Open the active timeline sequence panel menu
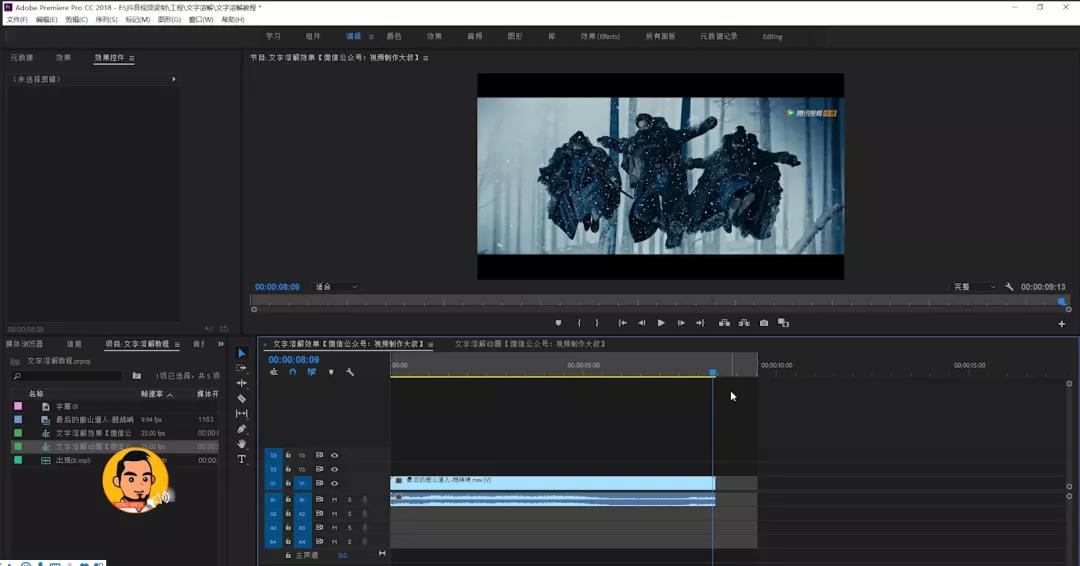Viewport: 1080px width, 566px height. (x=430, y=344)
